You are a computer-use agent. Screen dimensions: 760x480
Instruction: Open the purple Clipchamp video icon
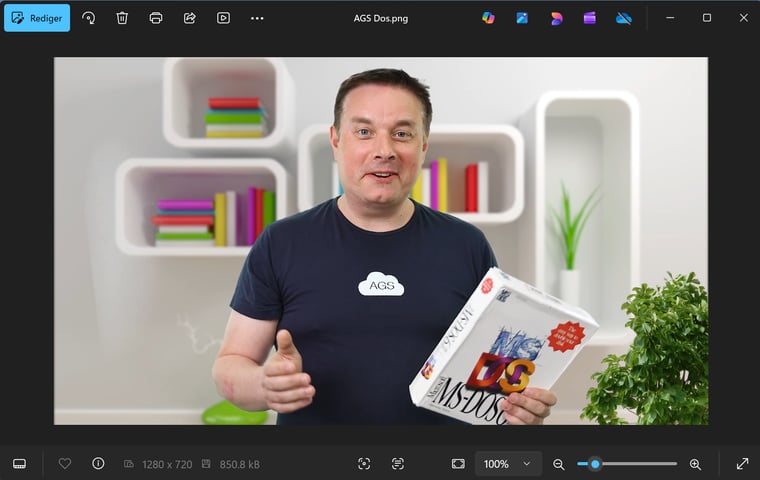click(589, 18)
